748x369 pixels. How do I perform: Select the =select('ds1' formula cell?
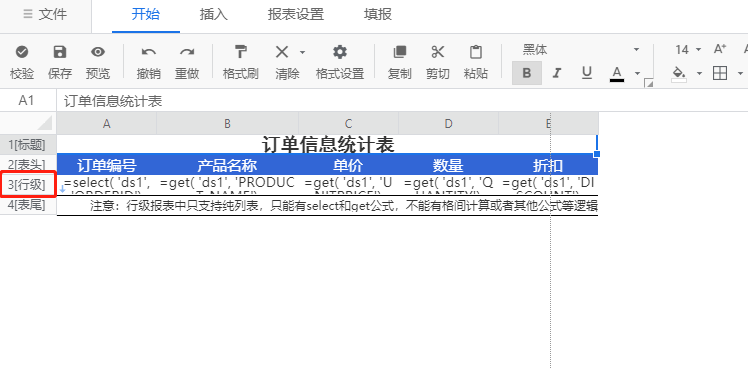coord(107,185)
